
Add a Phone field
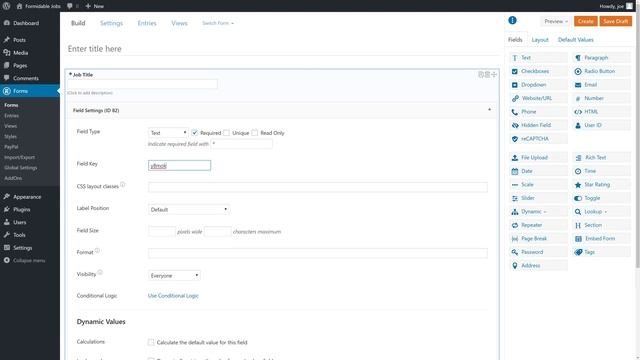(538, 112)
